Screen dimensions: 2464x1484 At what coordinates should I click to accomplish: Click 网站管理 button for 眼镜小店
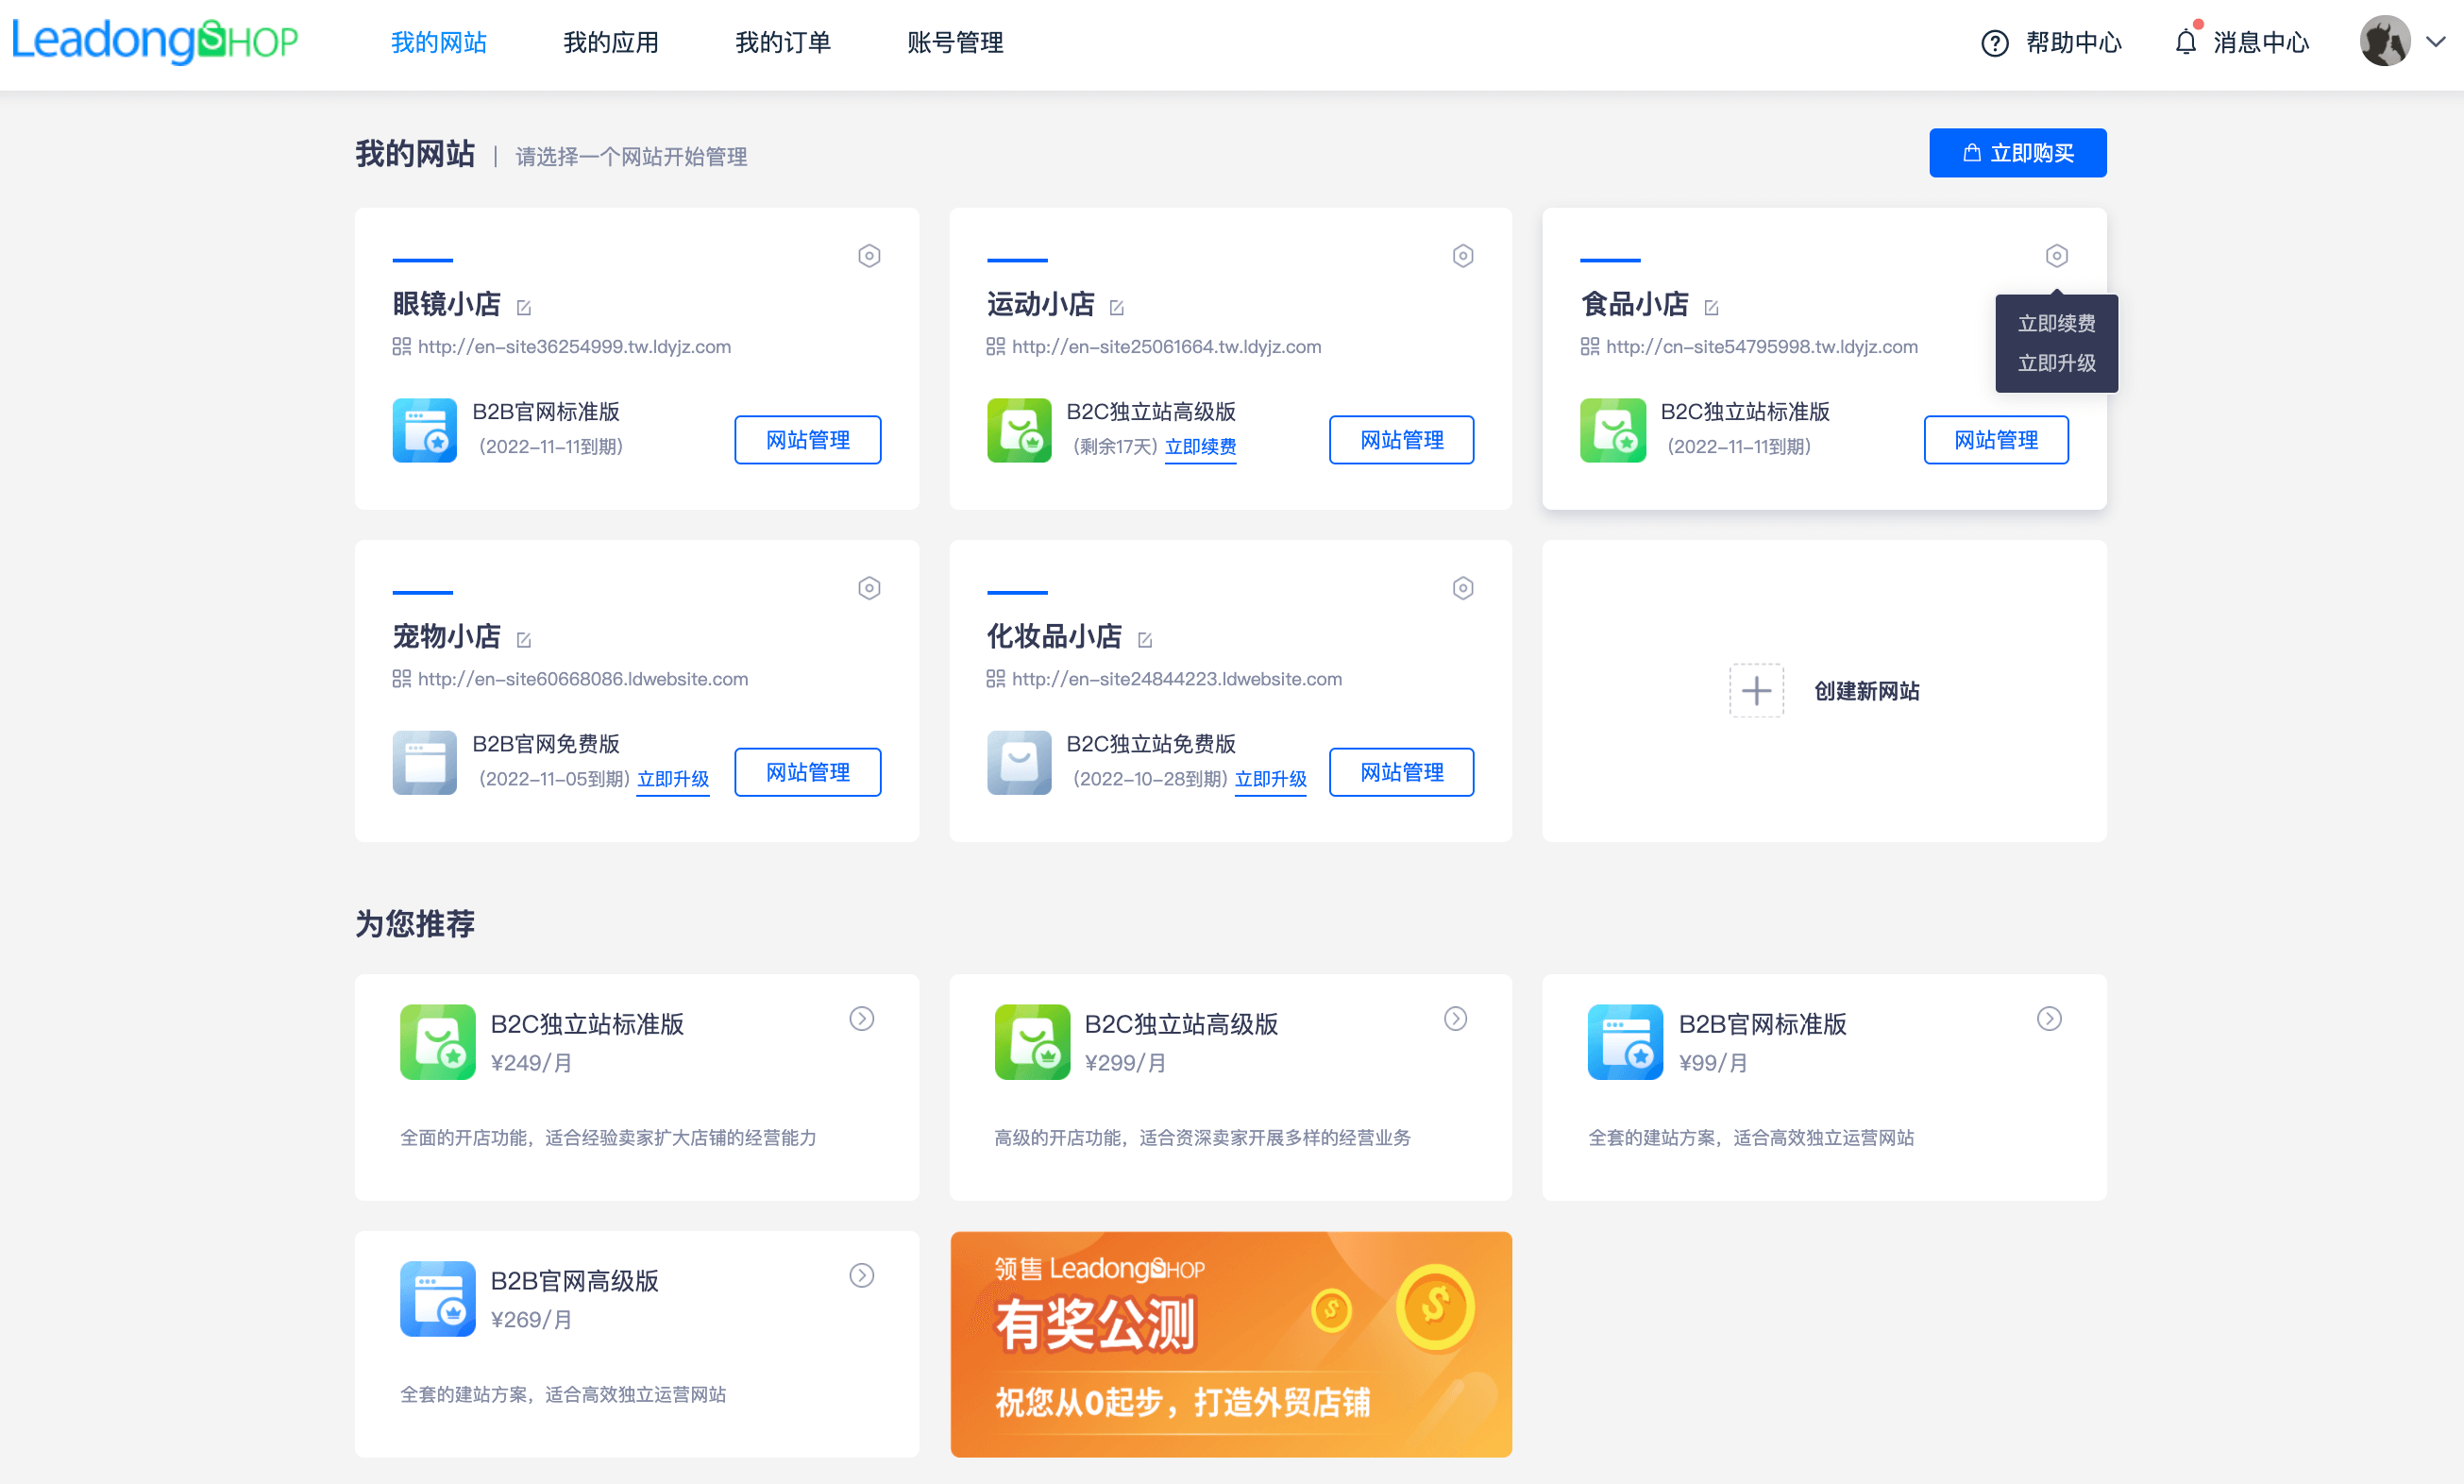pos(807,440)
